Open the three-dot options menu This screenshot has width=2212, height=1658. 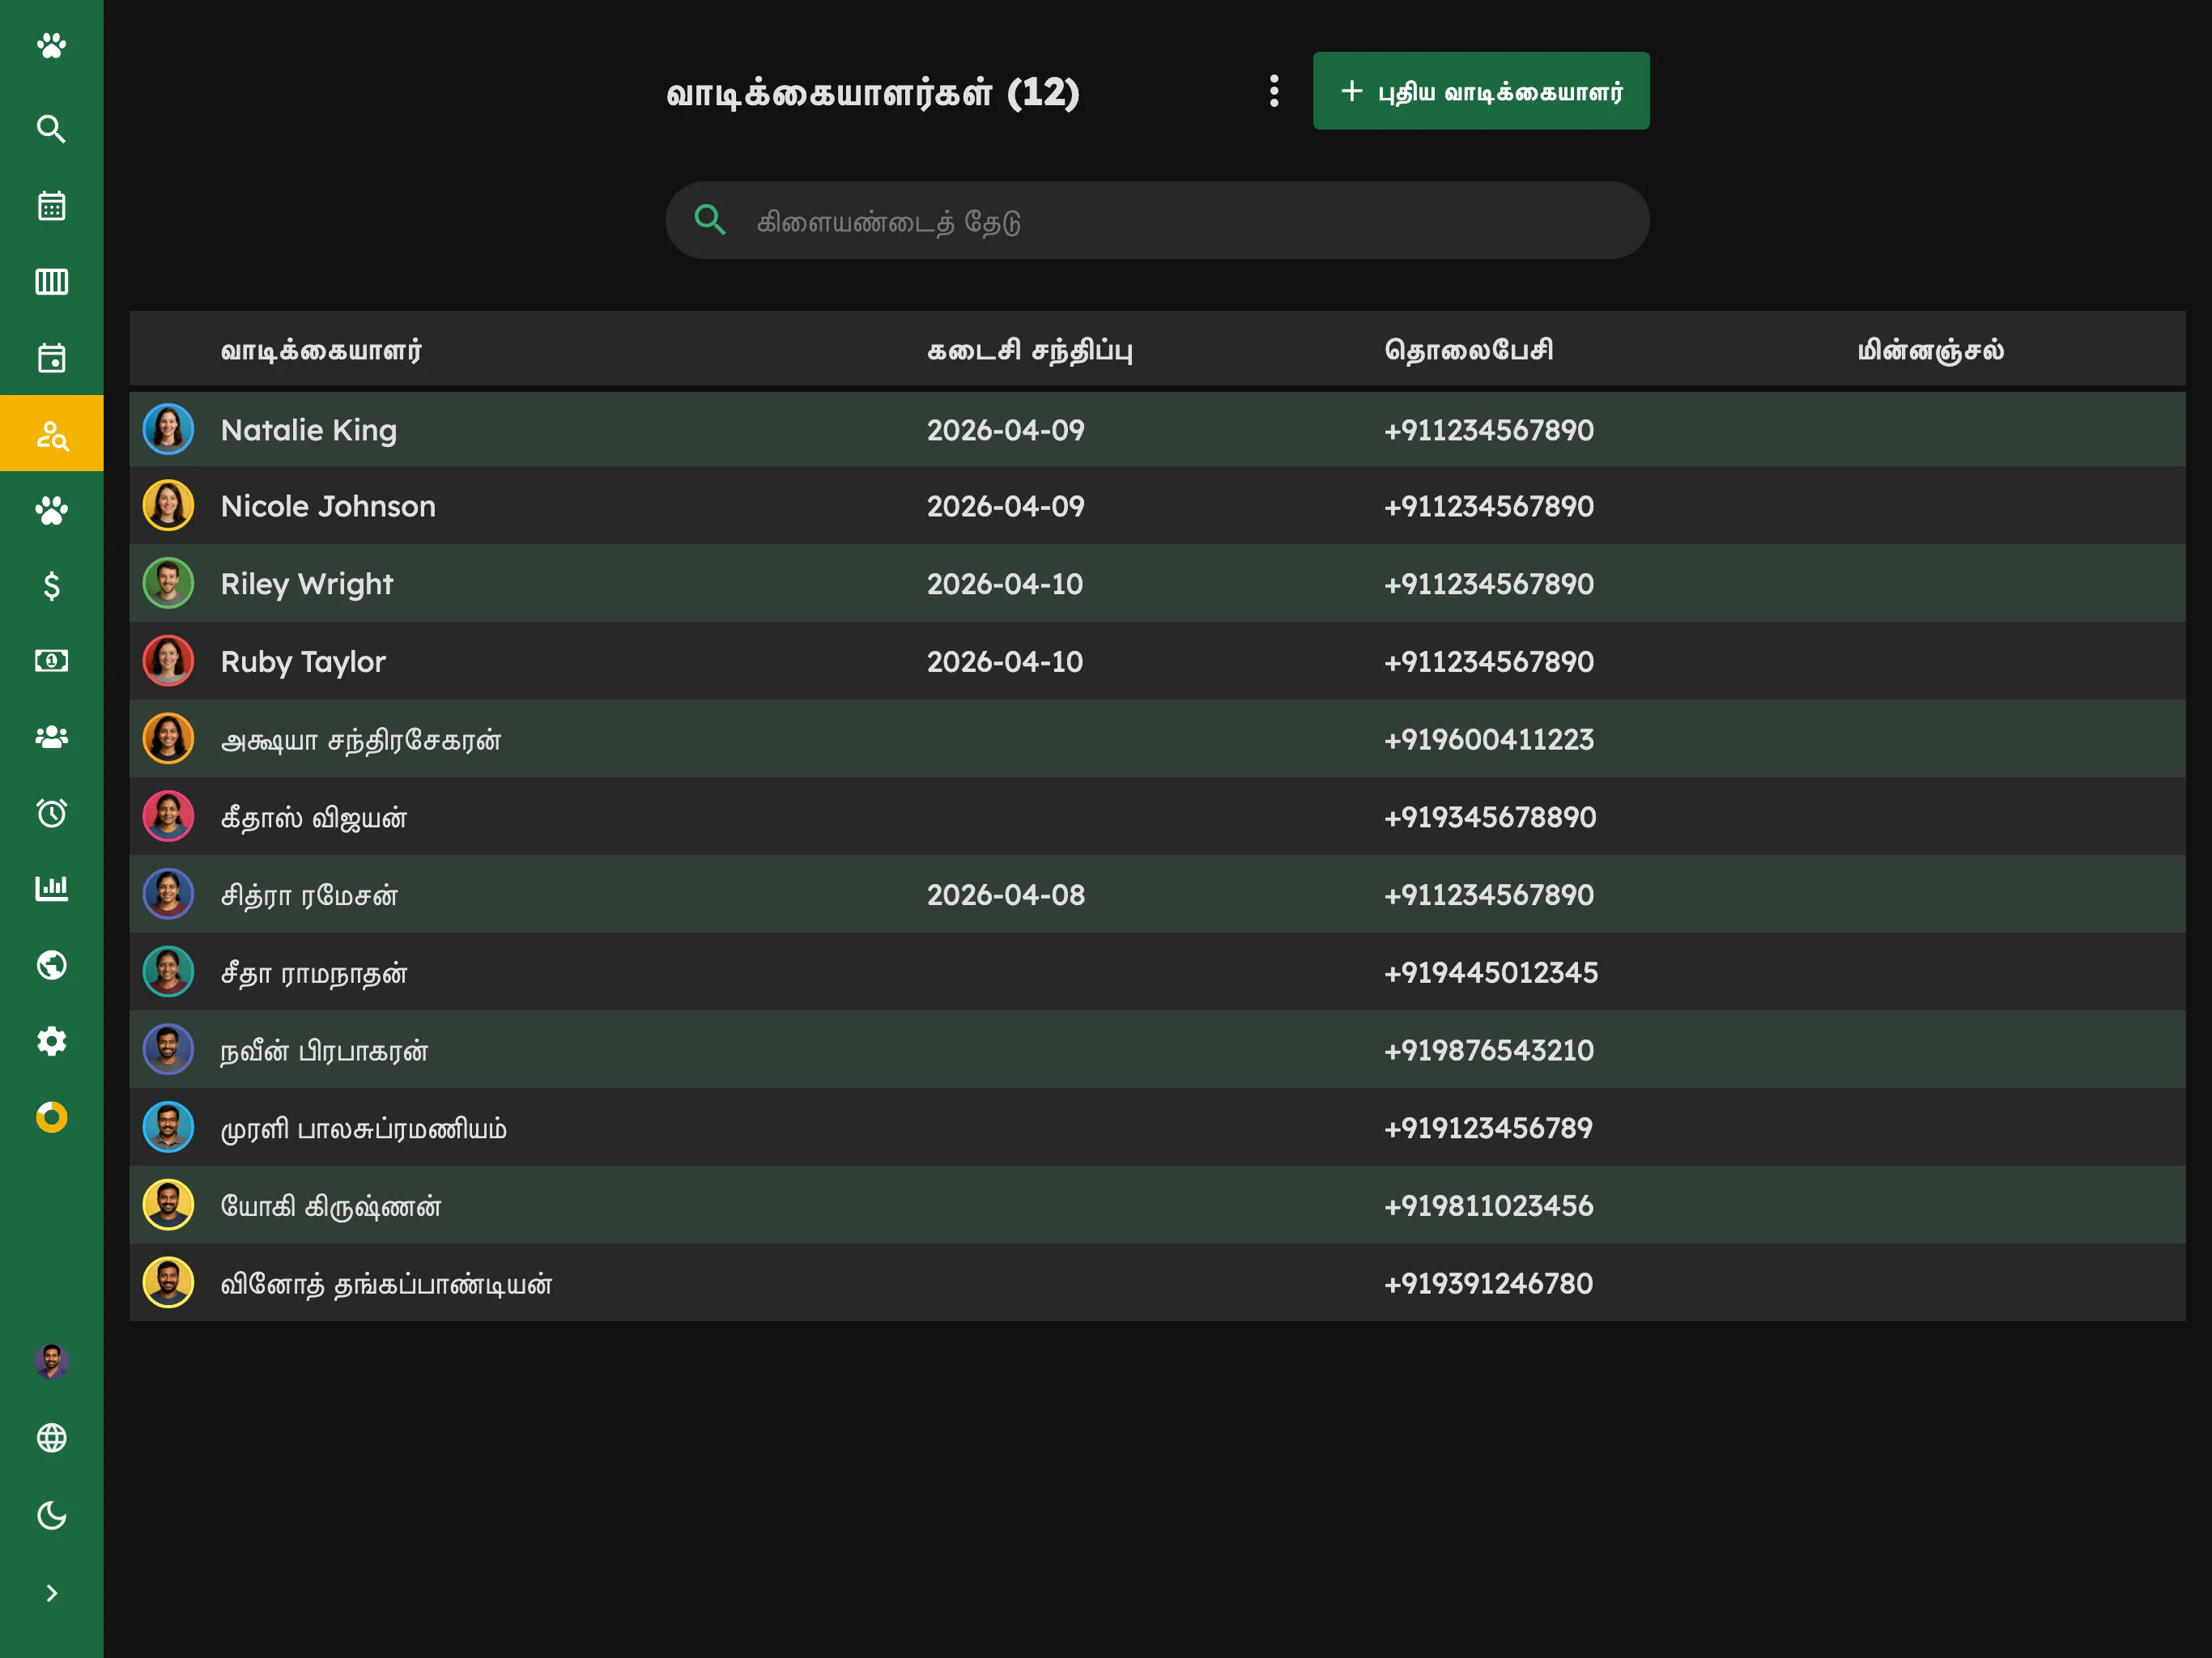tap(1273, 91)
